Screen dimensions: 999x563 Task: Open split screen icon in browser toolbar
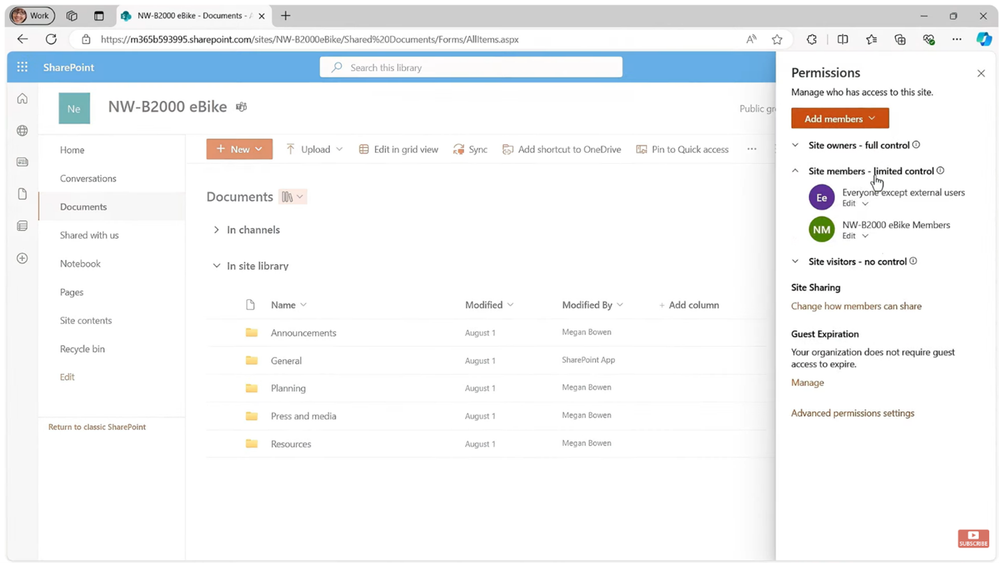[842, 39]
